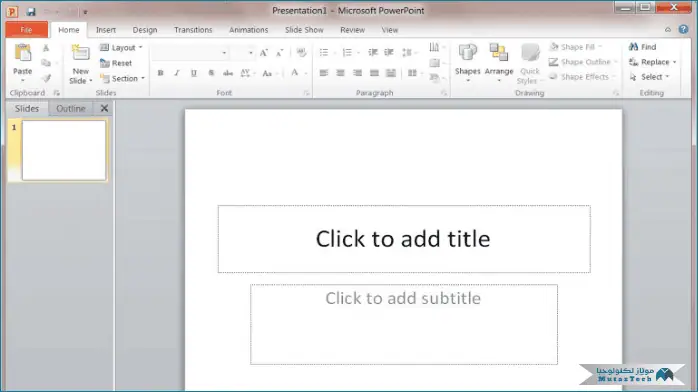Click the Shape Outline button

click(x=583, y=62)
